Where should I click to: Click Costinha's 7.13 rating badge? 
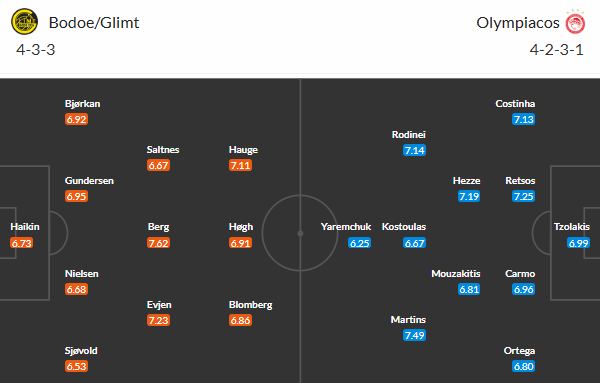click(x=523, y=119)
